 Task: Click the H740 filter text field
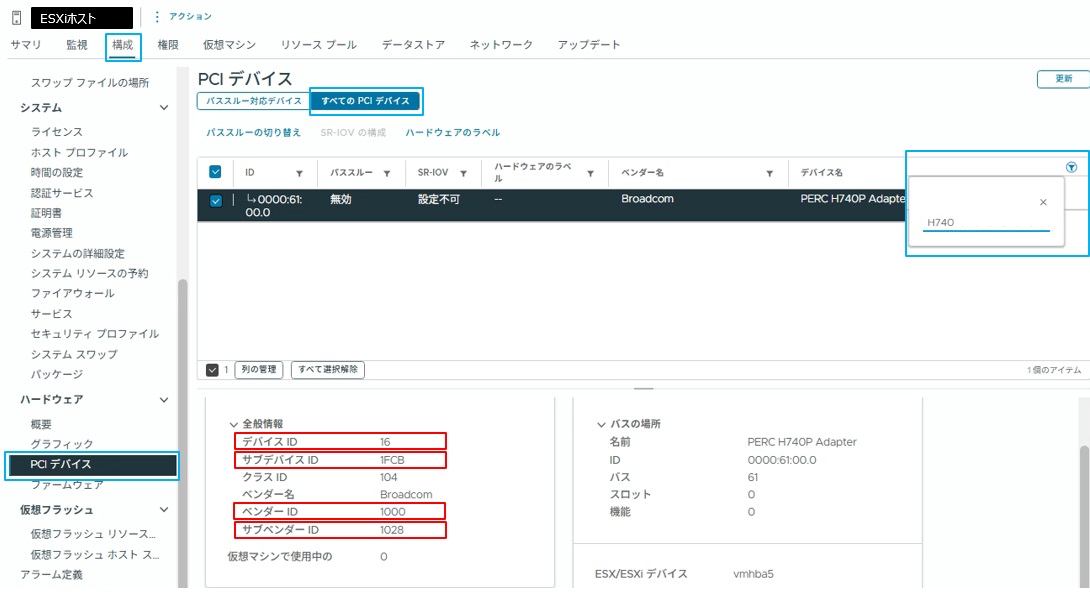pos(986,222)
